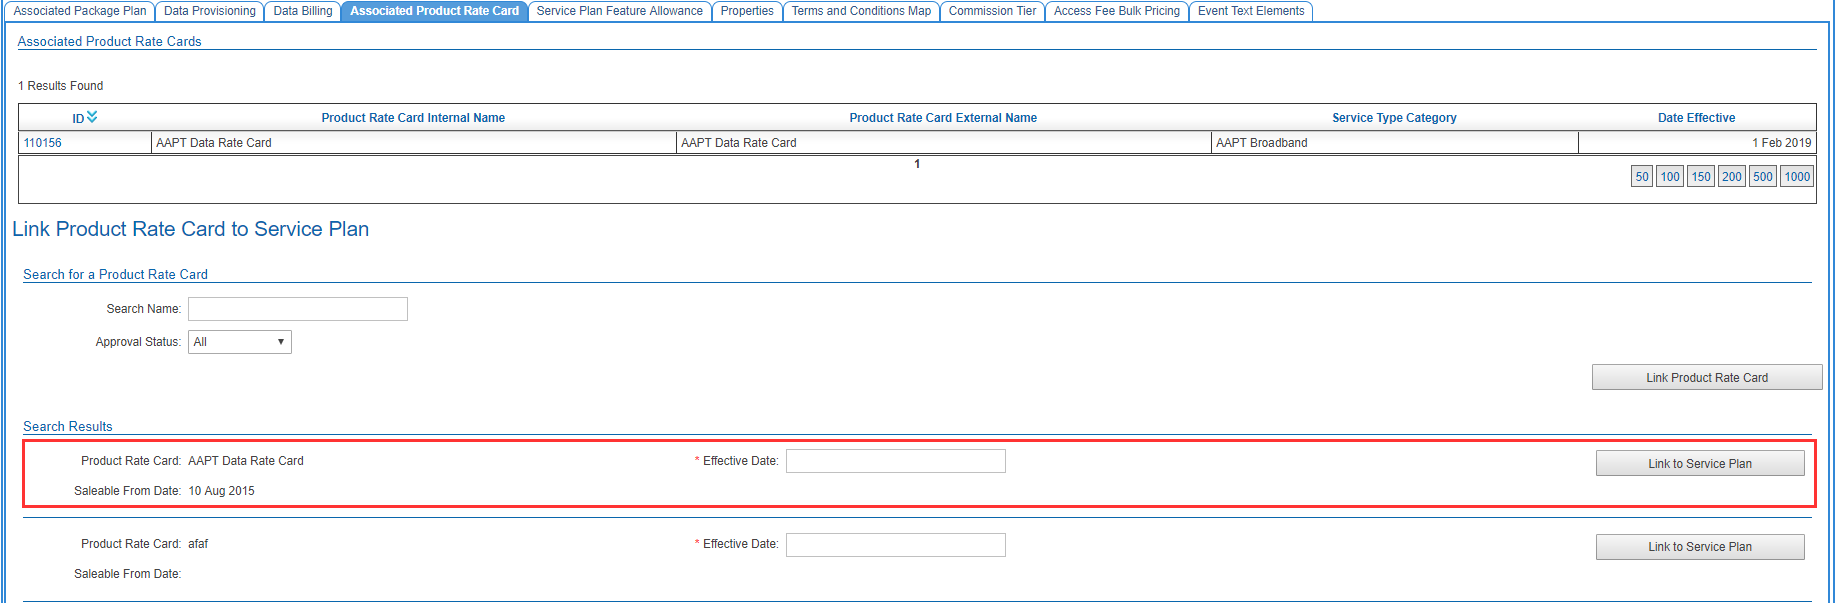The height and width of the screenshot is (603, 1836).
Task: Select the Access Fee Bulk Pricing tab
Action: coord(1116,11)
